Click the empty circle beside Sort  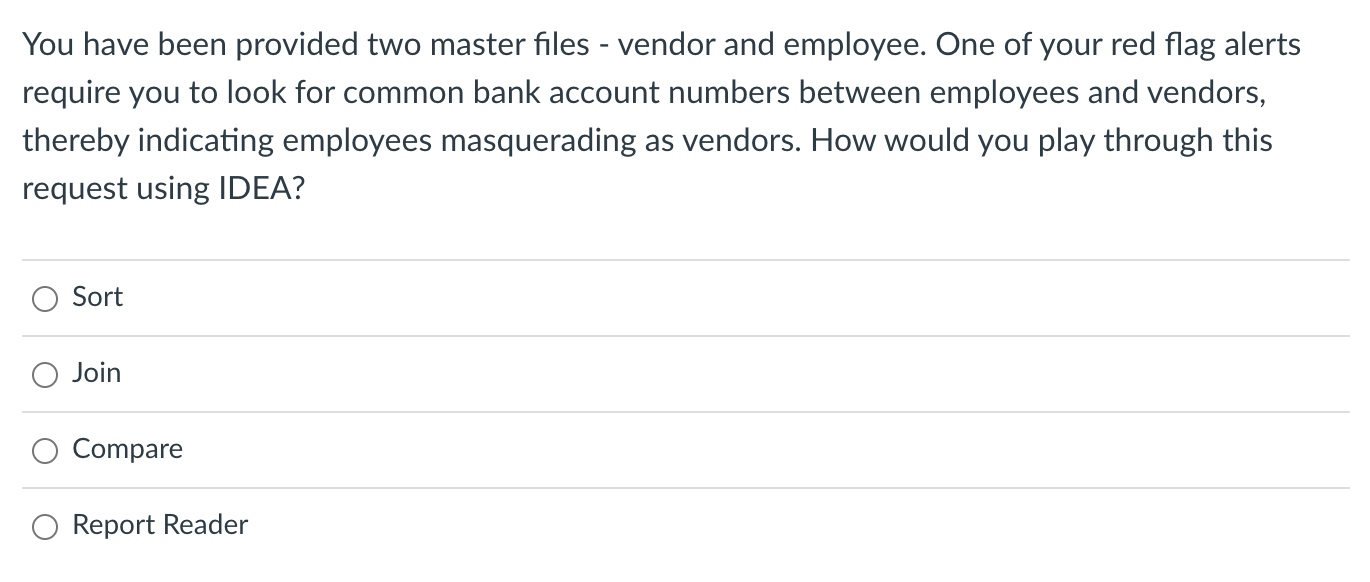44,298
